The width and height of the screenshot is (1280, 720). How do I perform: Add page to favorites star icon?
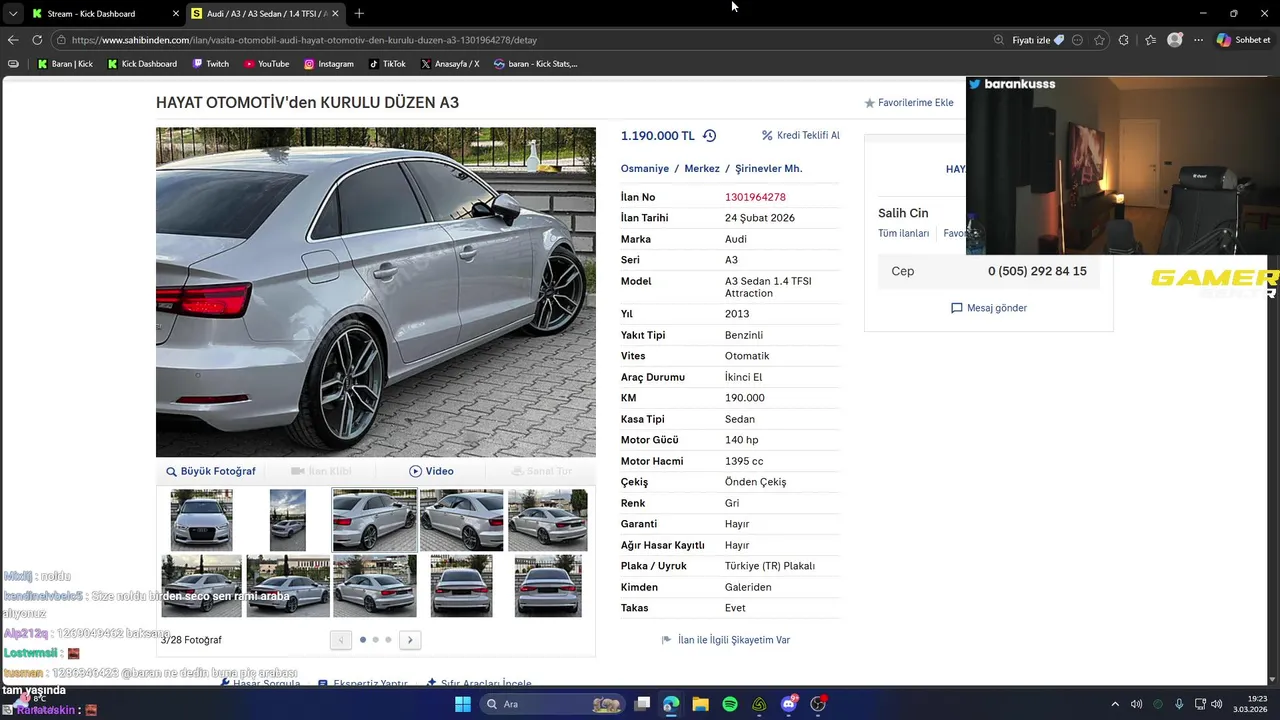[1100, 40]
